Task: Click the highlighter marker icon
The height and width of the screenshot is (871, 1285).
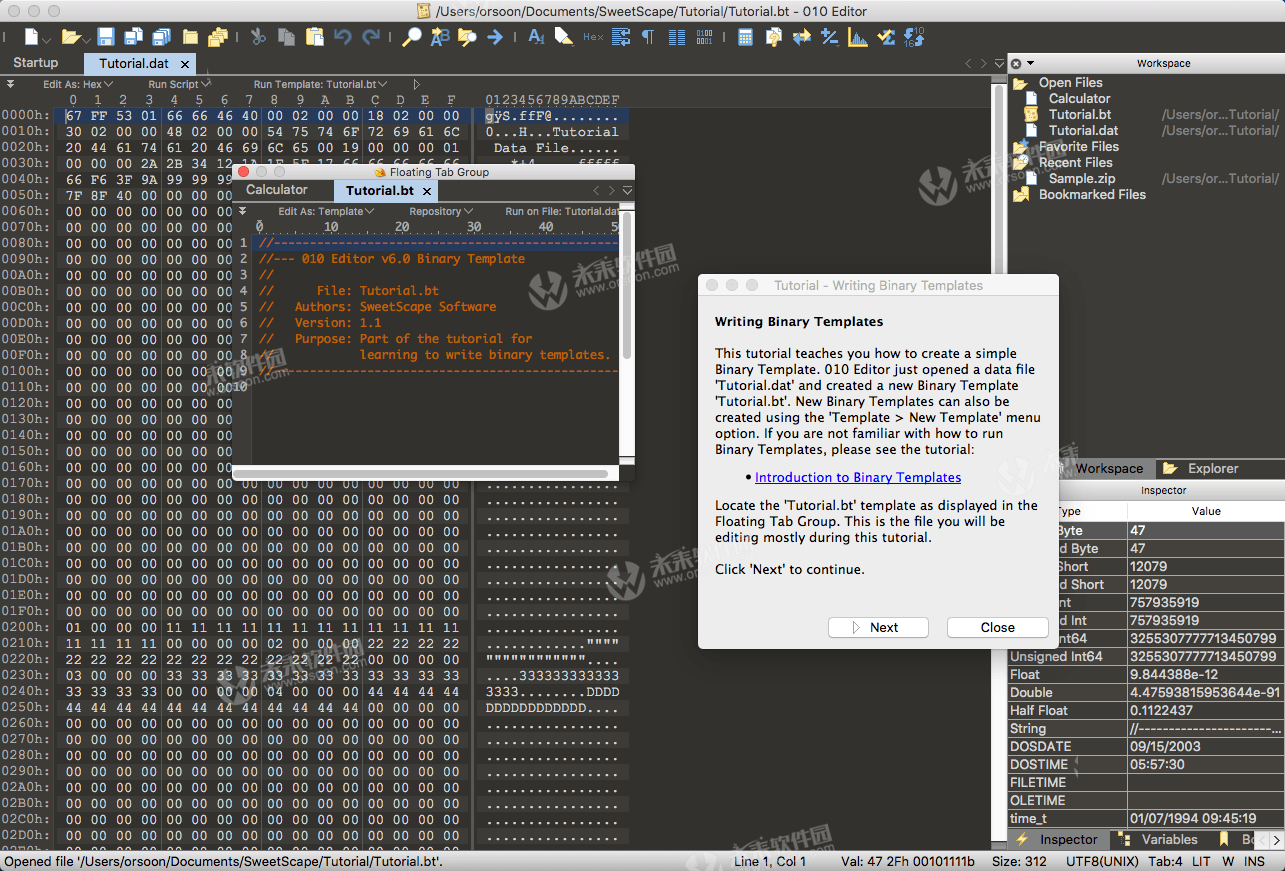Action: (564, 37)
